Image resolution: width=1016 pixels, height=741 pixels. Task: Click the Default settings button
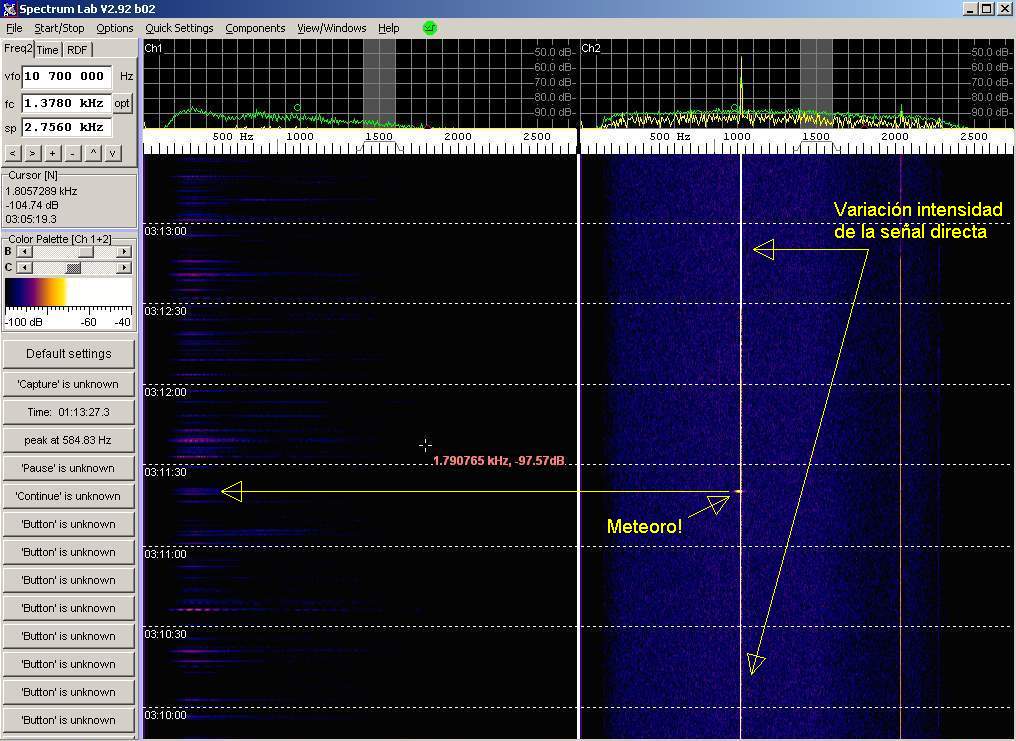[x=69, y=353]
